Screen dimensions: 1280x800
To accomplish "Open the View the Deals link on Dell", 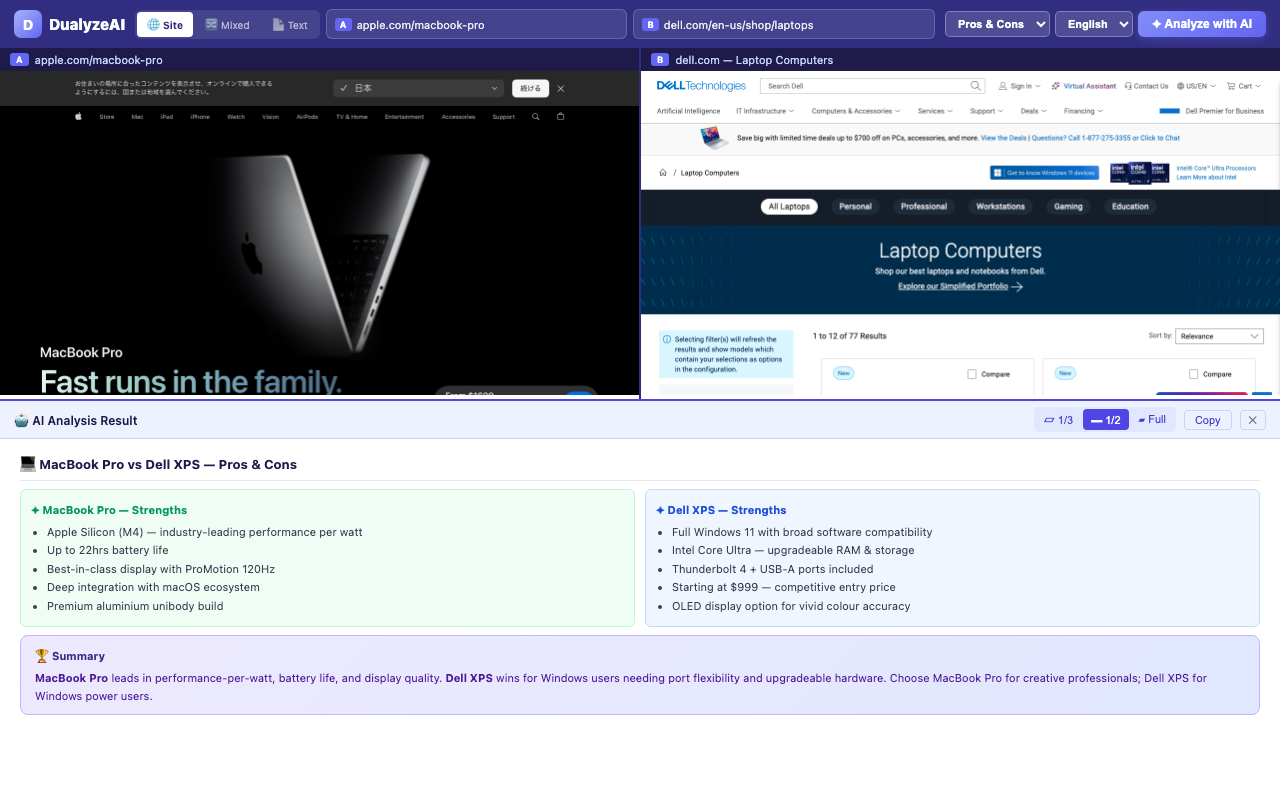I will click(x=1003, y=138).
